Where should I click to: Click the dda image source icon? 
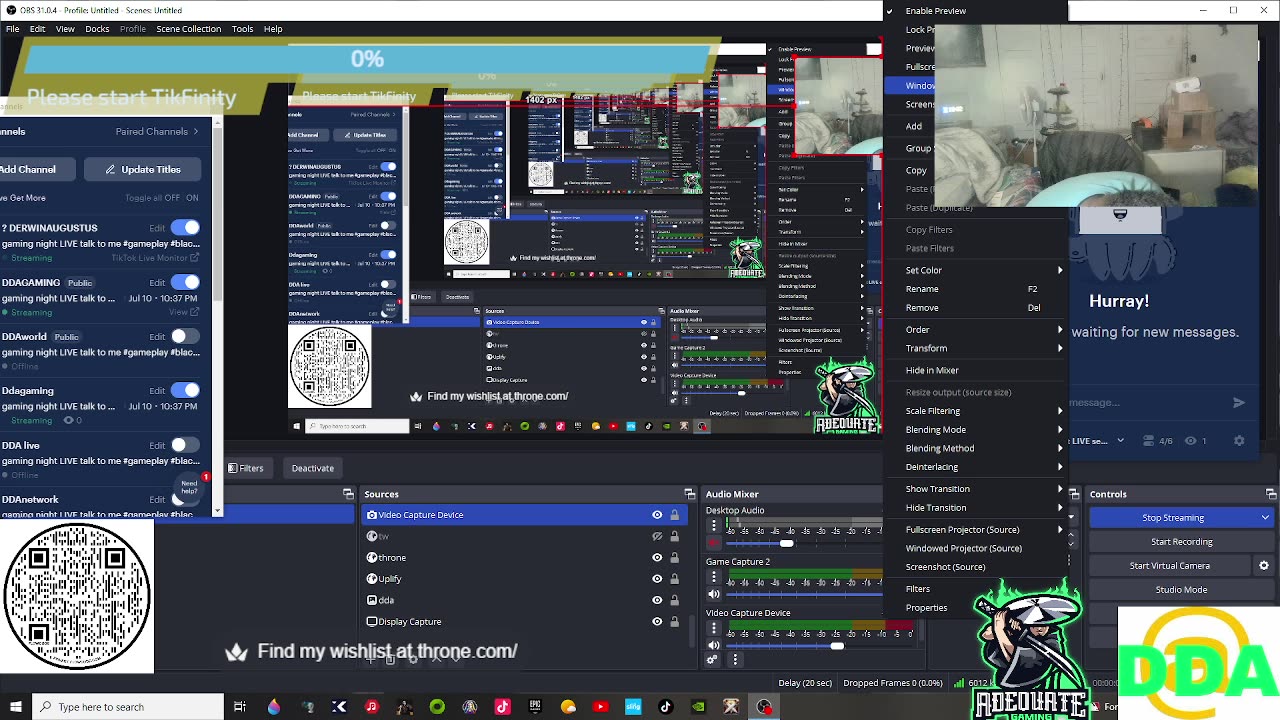point(372,600)
